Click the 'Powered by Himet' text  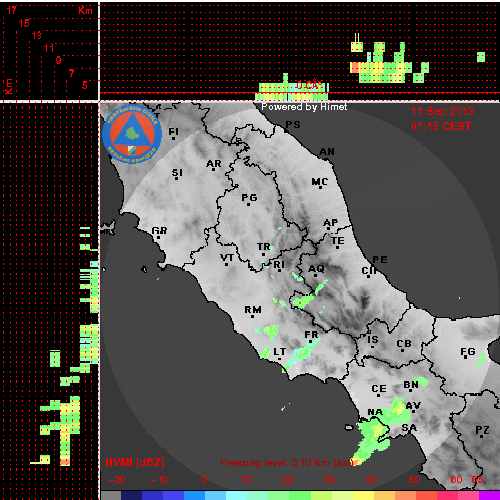pos(304,107)
